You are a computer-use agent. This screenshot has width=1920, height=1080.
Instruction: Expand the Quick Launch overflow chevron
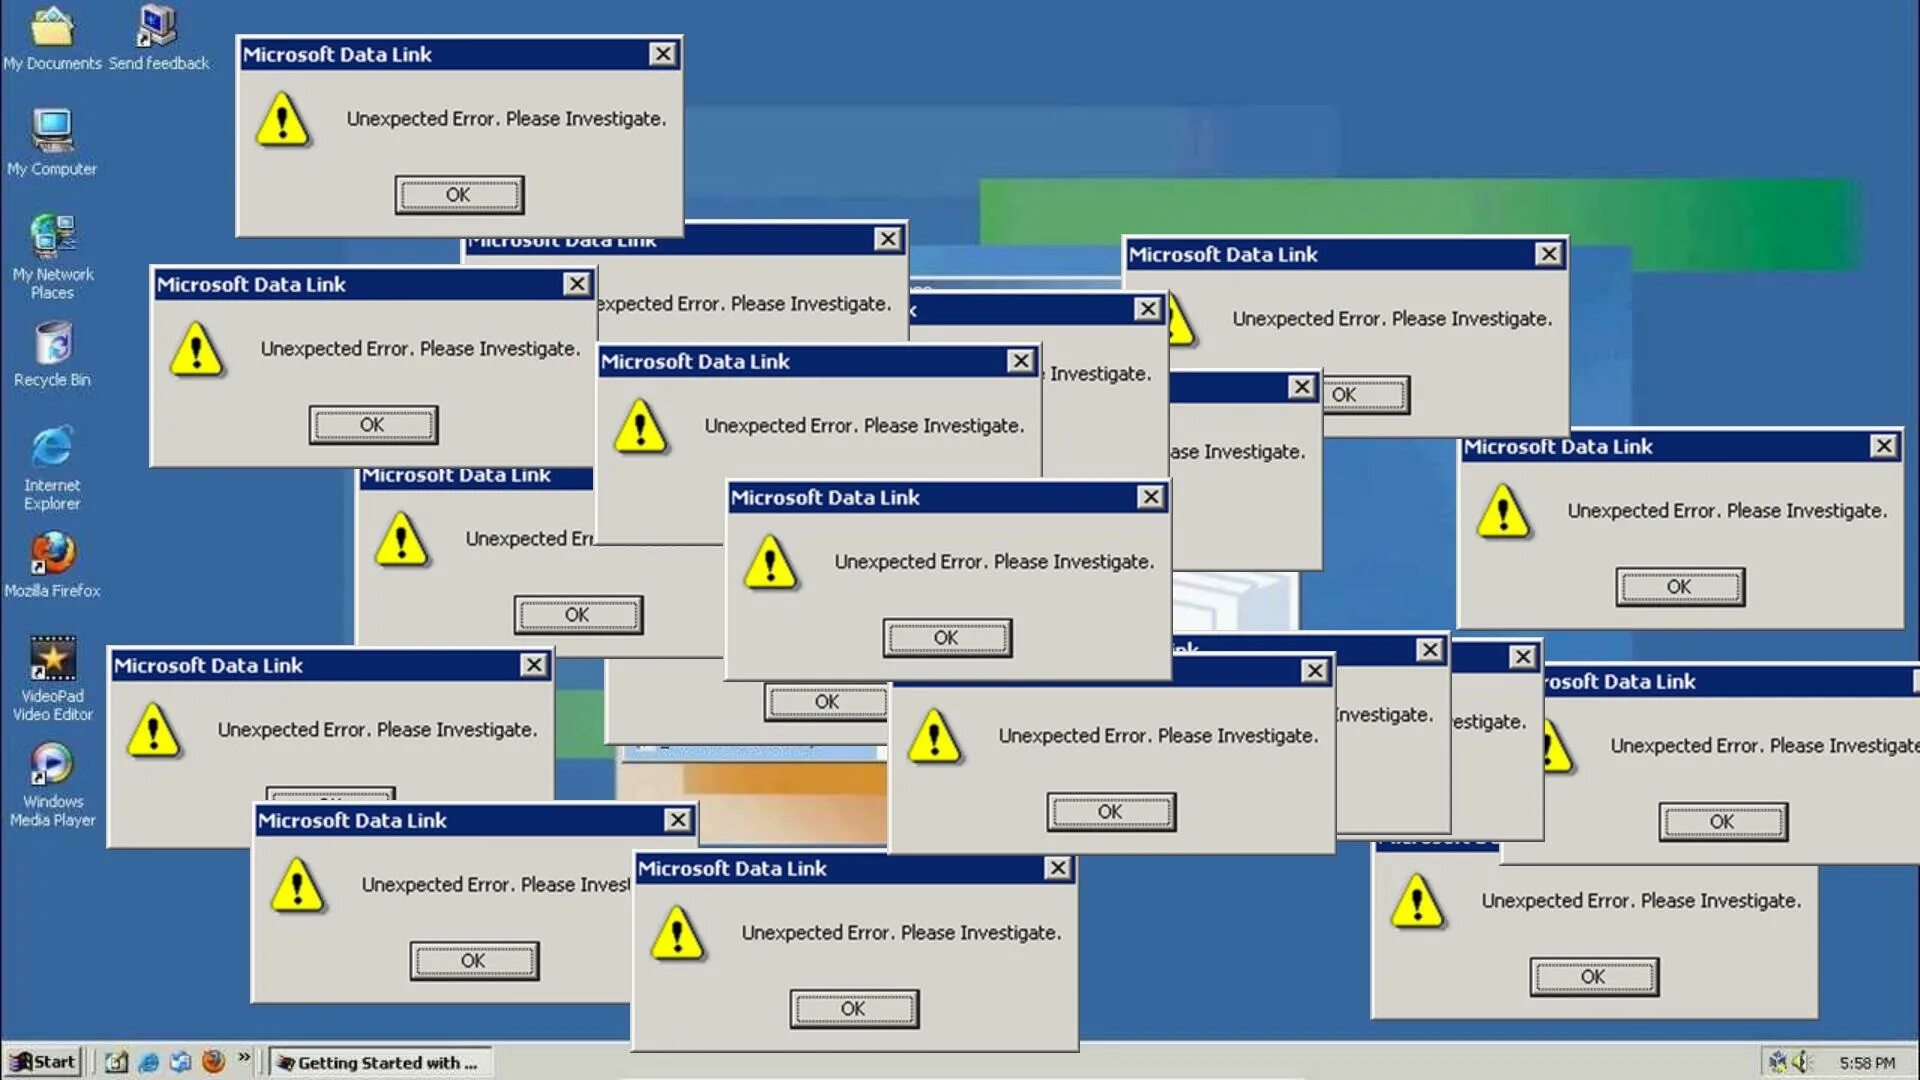click(243, 1057)
